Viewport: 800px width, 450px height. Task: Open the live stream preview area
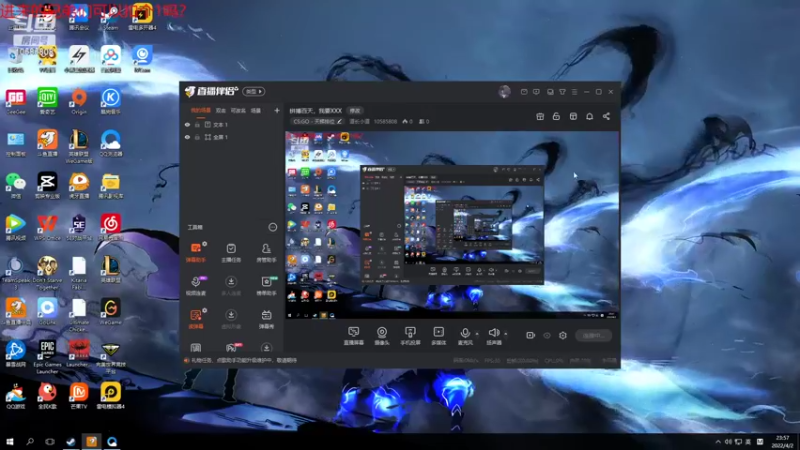click(452, 225)
